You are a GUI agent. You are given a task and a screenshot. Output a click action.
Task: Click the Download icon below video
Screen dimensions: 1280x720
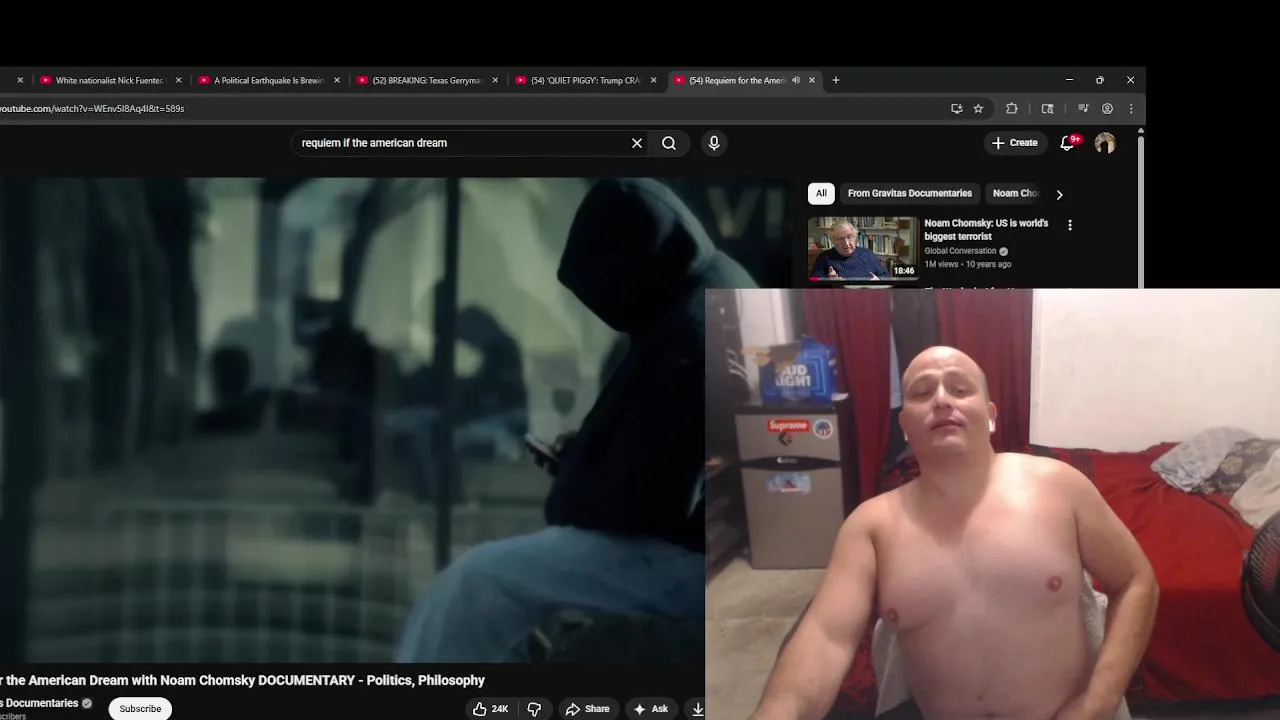pos(697,709)
